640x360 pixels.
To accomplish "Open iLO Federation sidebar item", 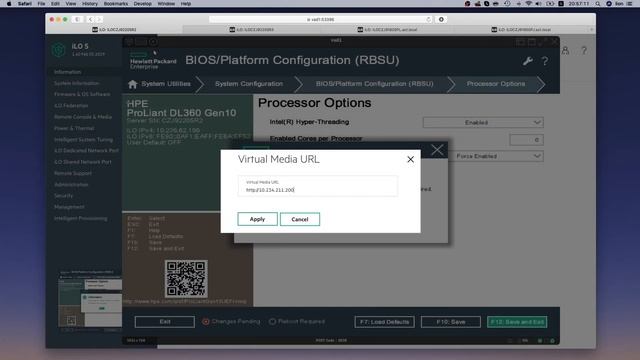I will pos(71,106).
